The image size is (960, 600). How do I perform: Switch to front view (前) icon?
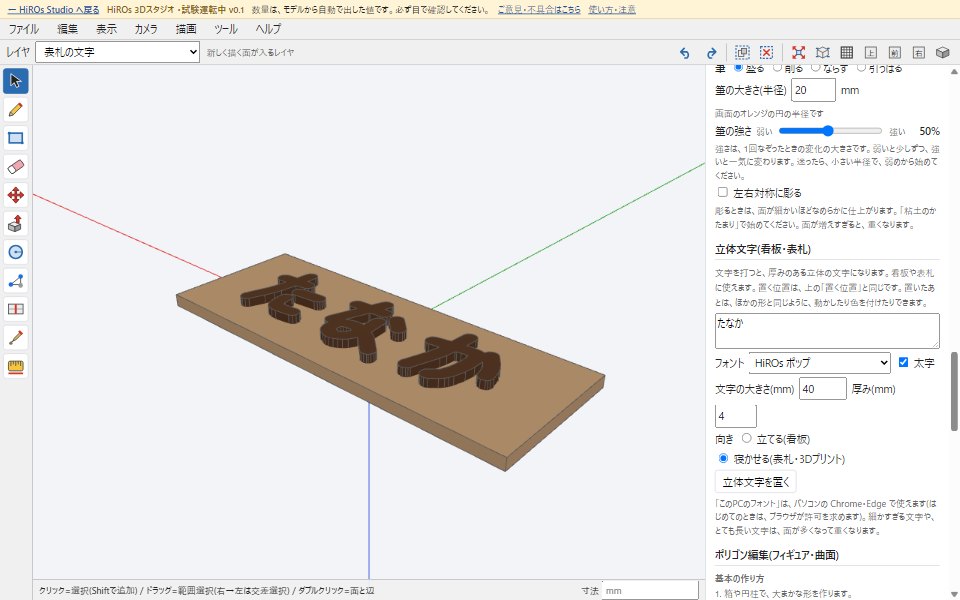pyautogui.click(x=894, y=53)
